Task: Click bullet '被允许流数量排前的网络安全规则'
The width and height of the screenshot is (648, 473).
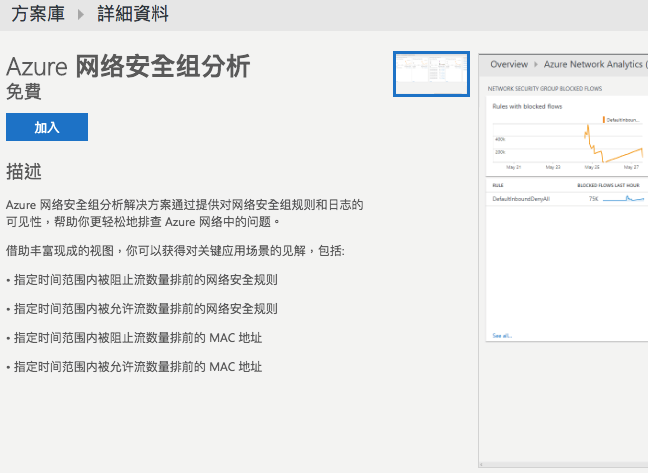Action: [x=142, y=309]
